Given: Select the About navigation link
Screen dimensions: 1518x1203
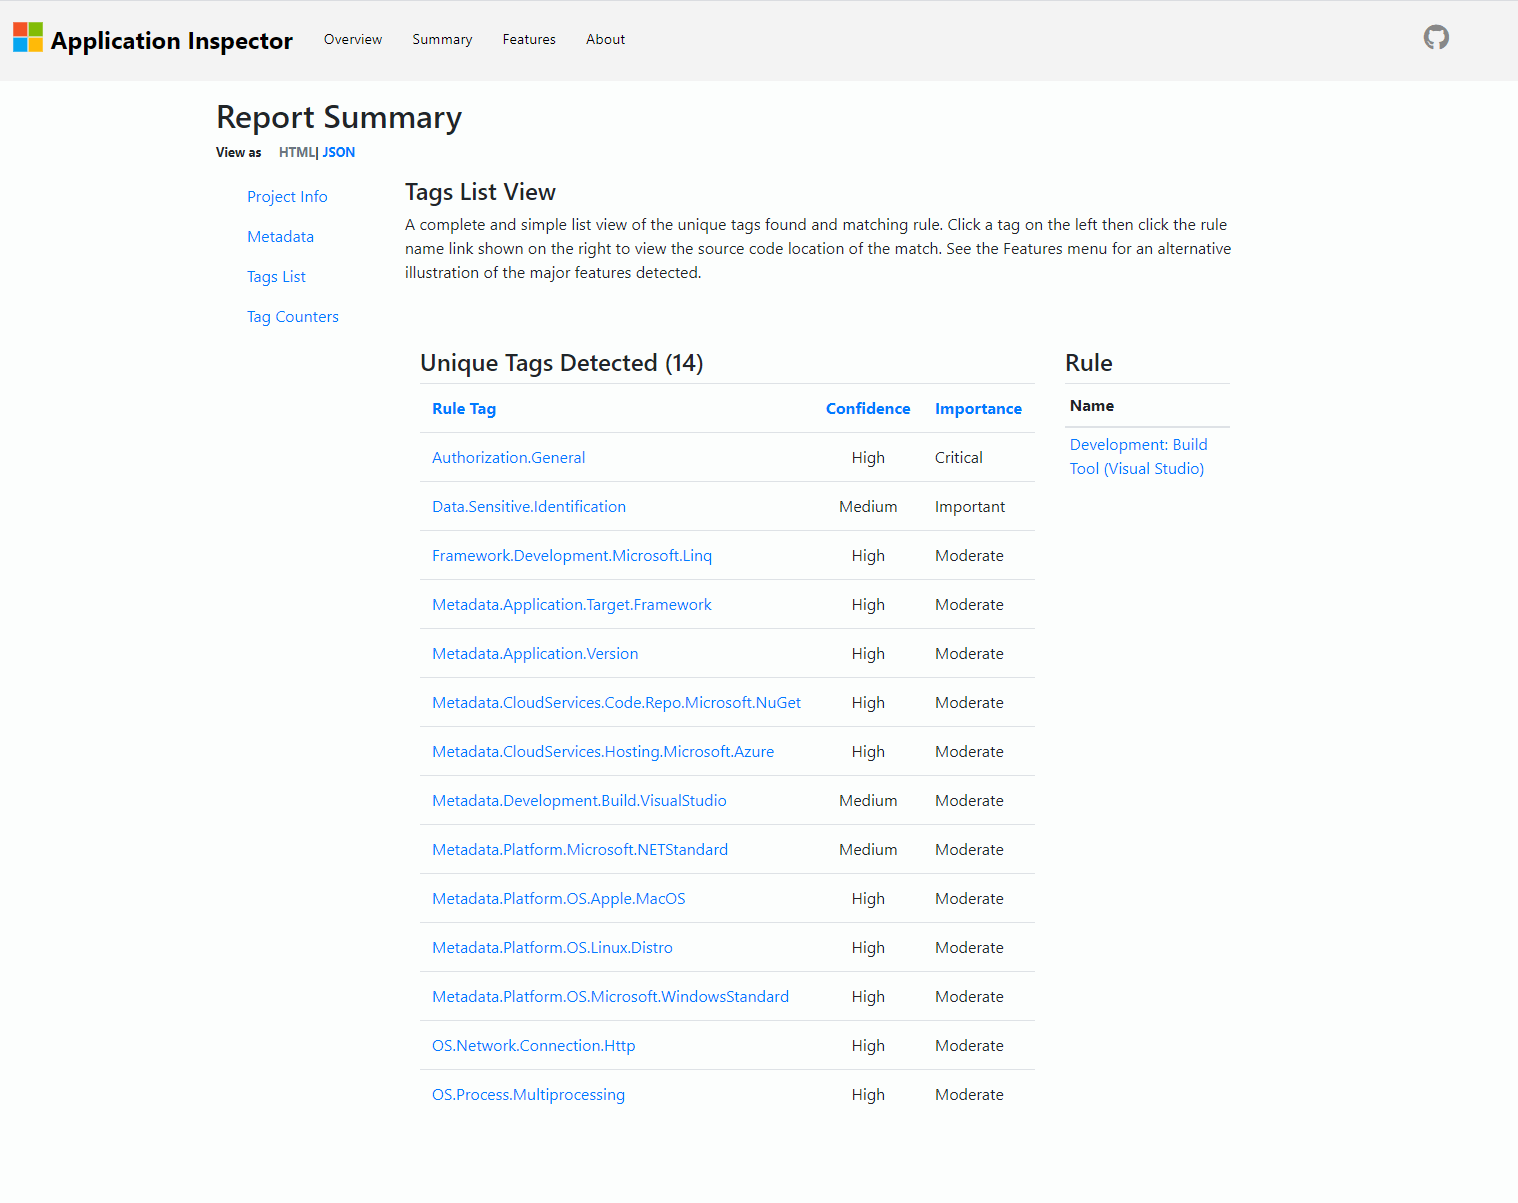Looking at the screenshot, I should pos(605,40).
